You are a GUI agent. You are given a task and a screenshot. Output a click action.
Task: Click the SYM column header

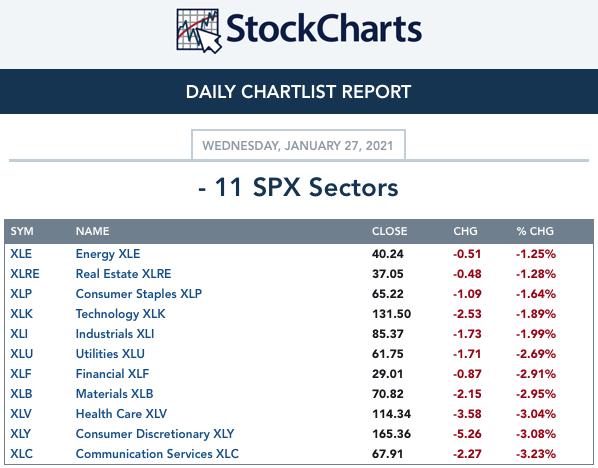pyautogui.click(x=22, y=231)
